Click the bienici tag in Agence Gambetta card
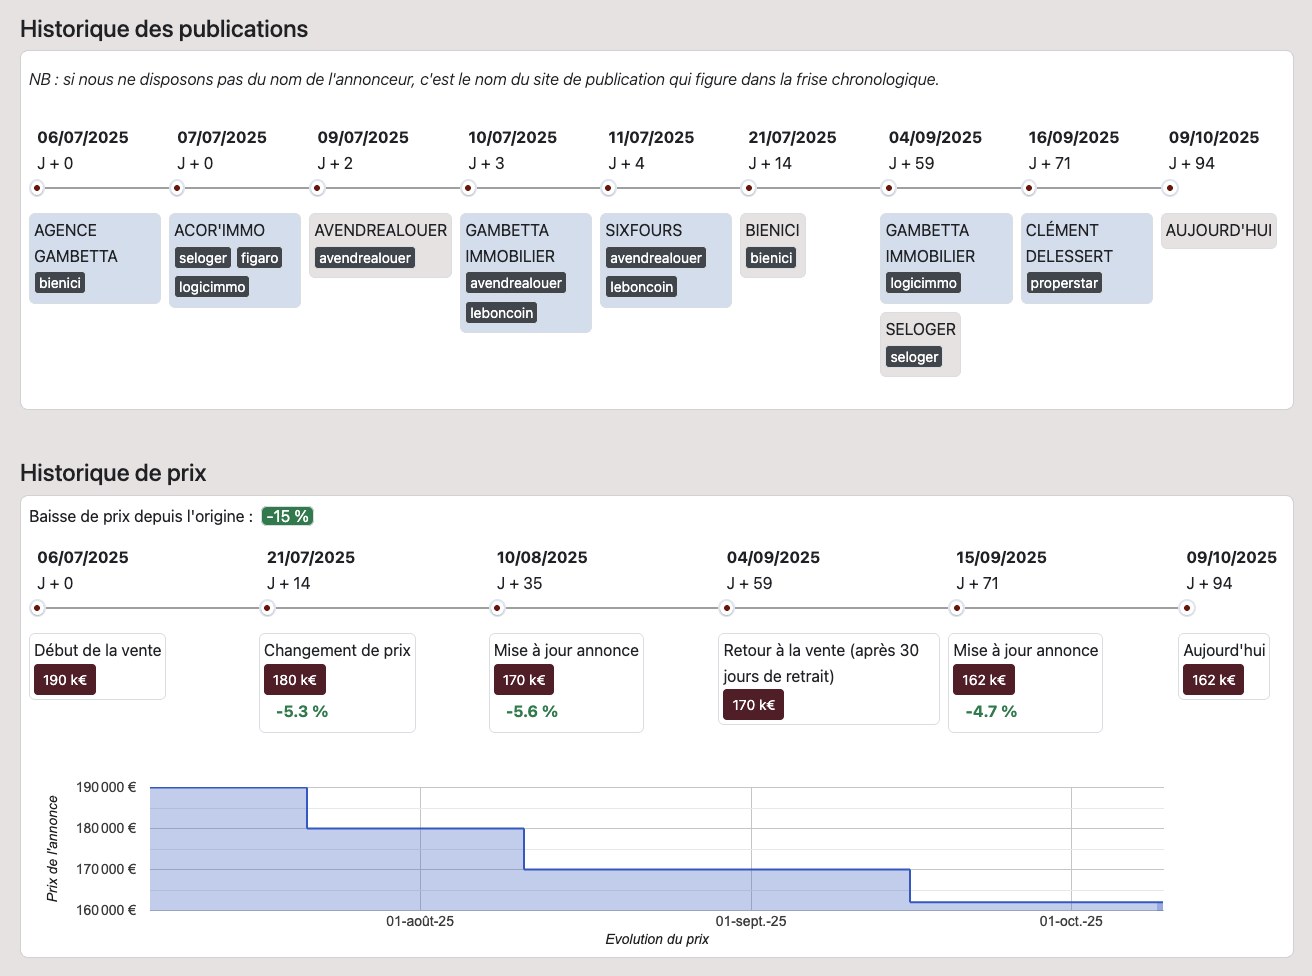 (60, 283)
